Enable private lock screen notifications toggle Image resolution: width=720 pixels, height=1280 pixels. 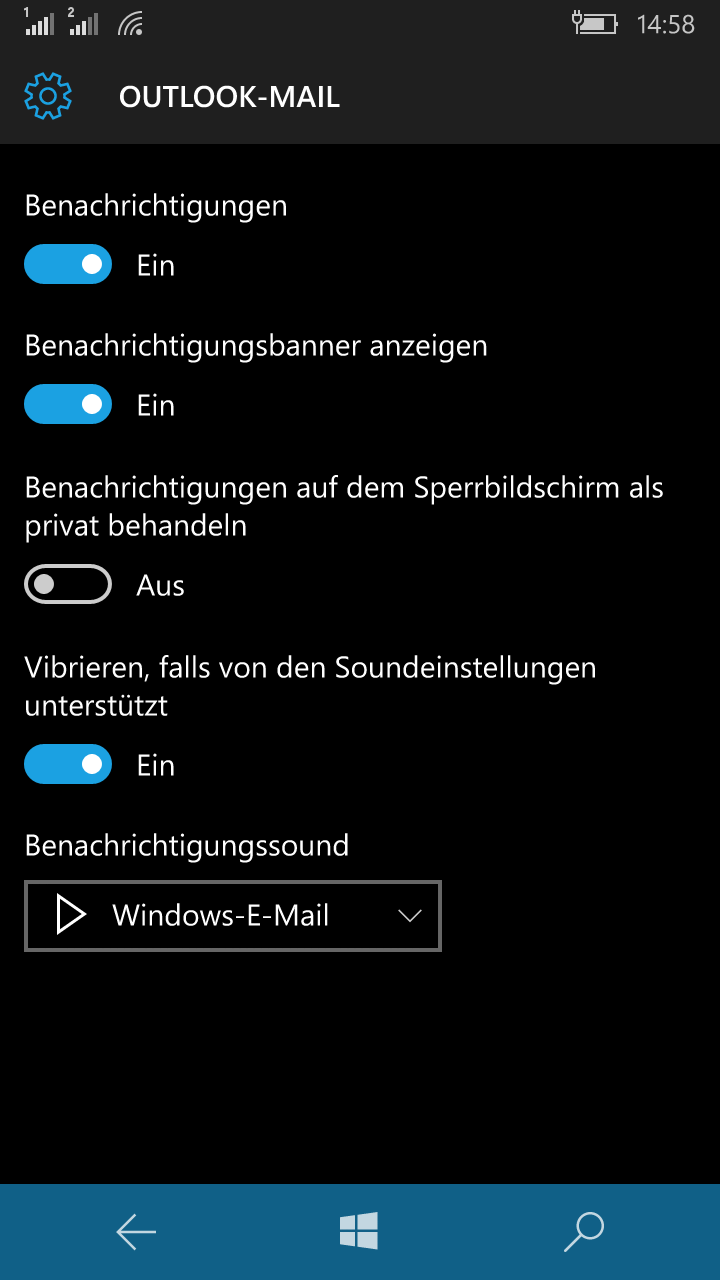[68, 584]
